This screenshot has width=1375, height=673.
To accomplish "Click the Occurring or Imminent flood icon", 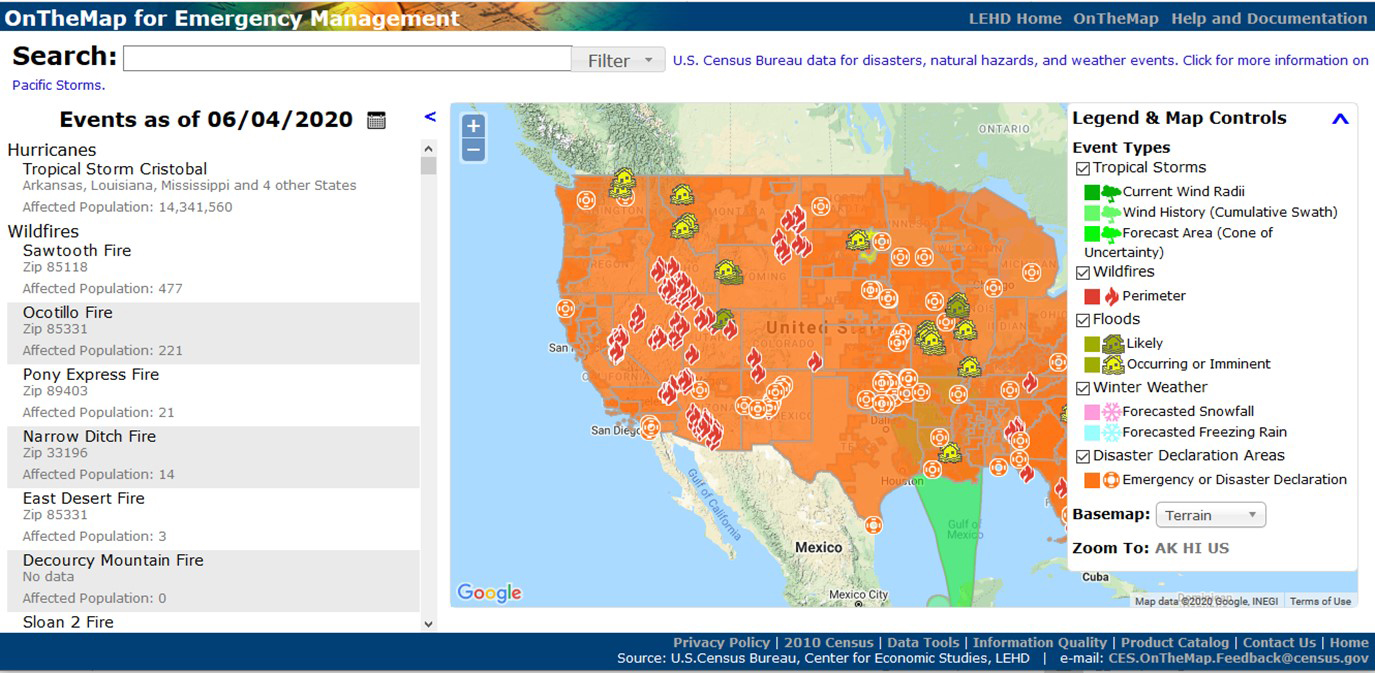I will (1113, 364).
